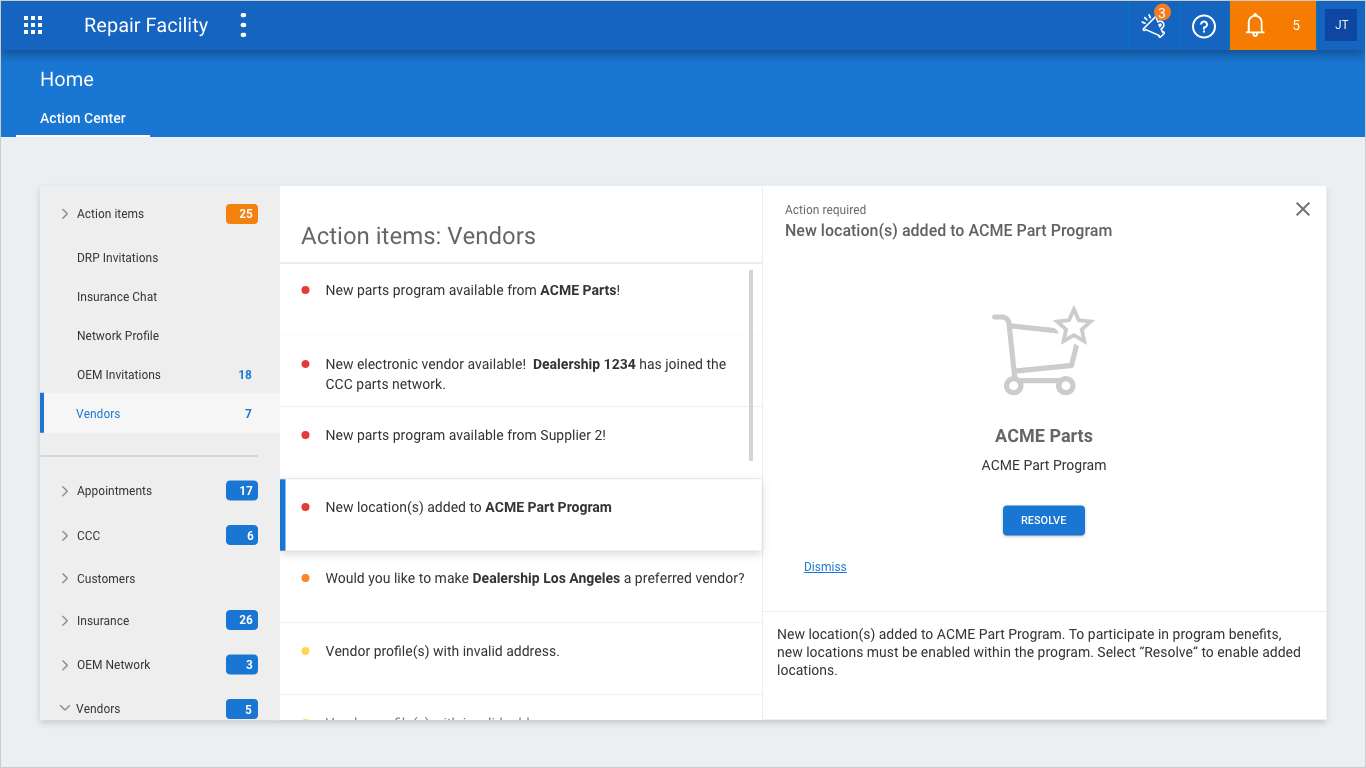Open 'Vendor profile(s) with invalid address' item
The image size is (1366, 768).
click(x=521, y=658)
